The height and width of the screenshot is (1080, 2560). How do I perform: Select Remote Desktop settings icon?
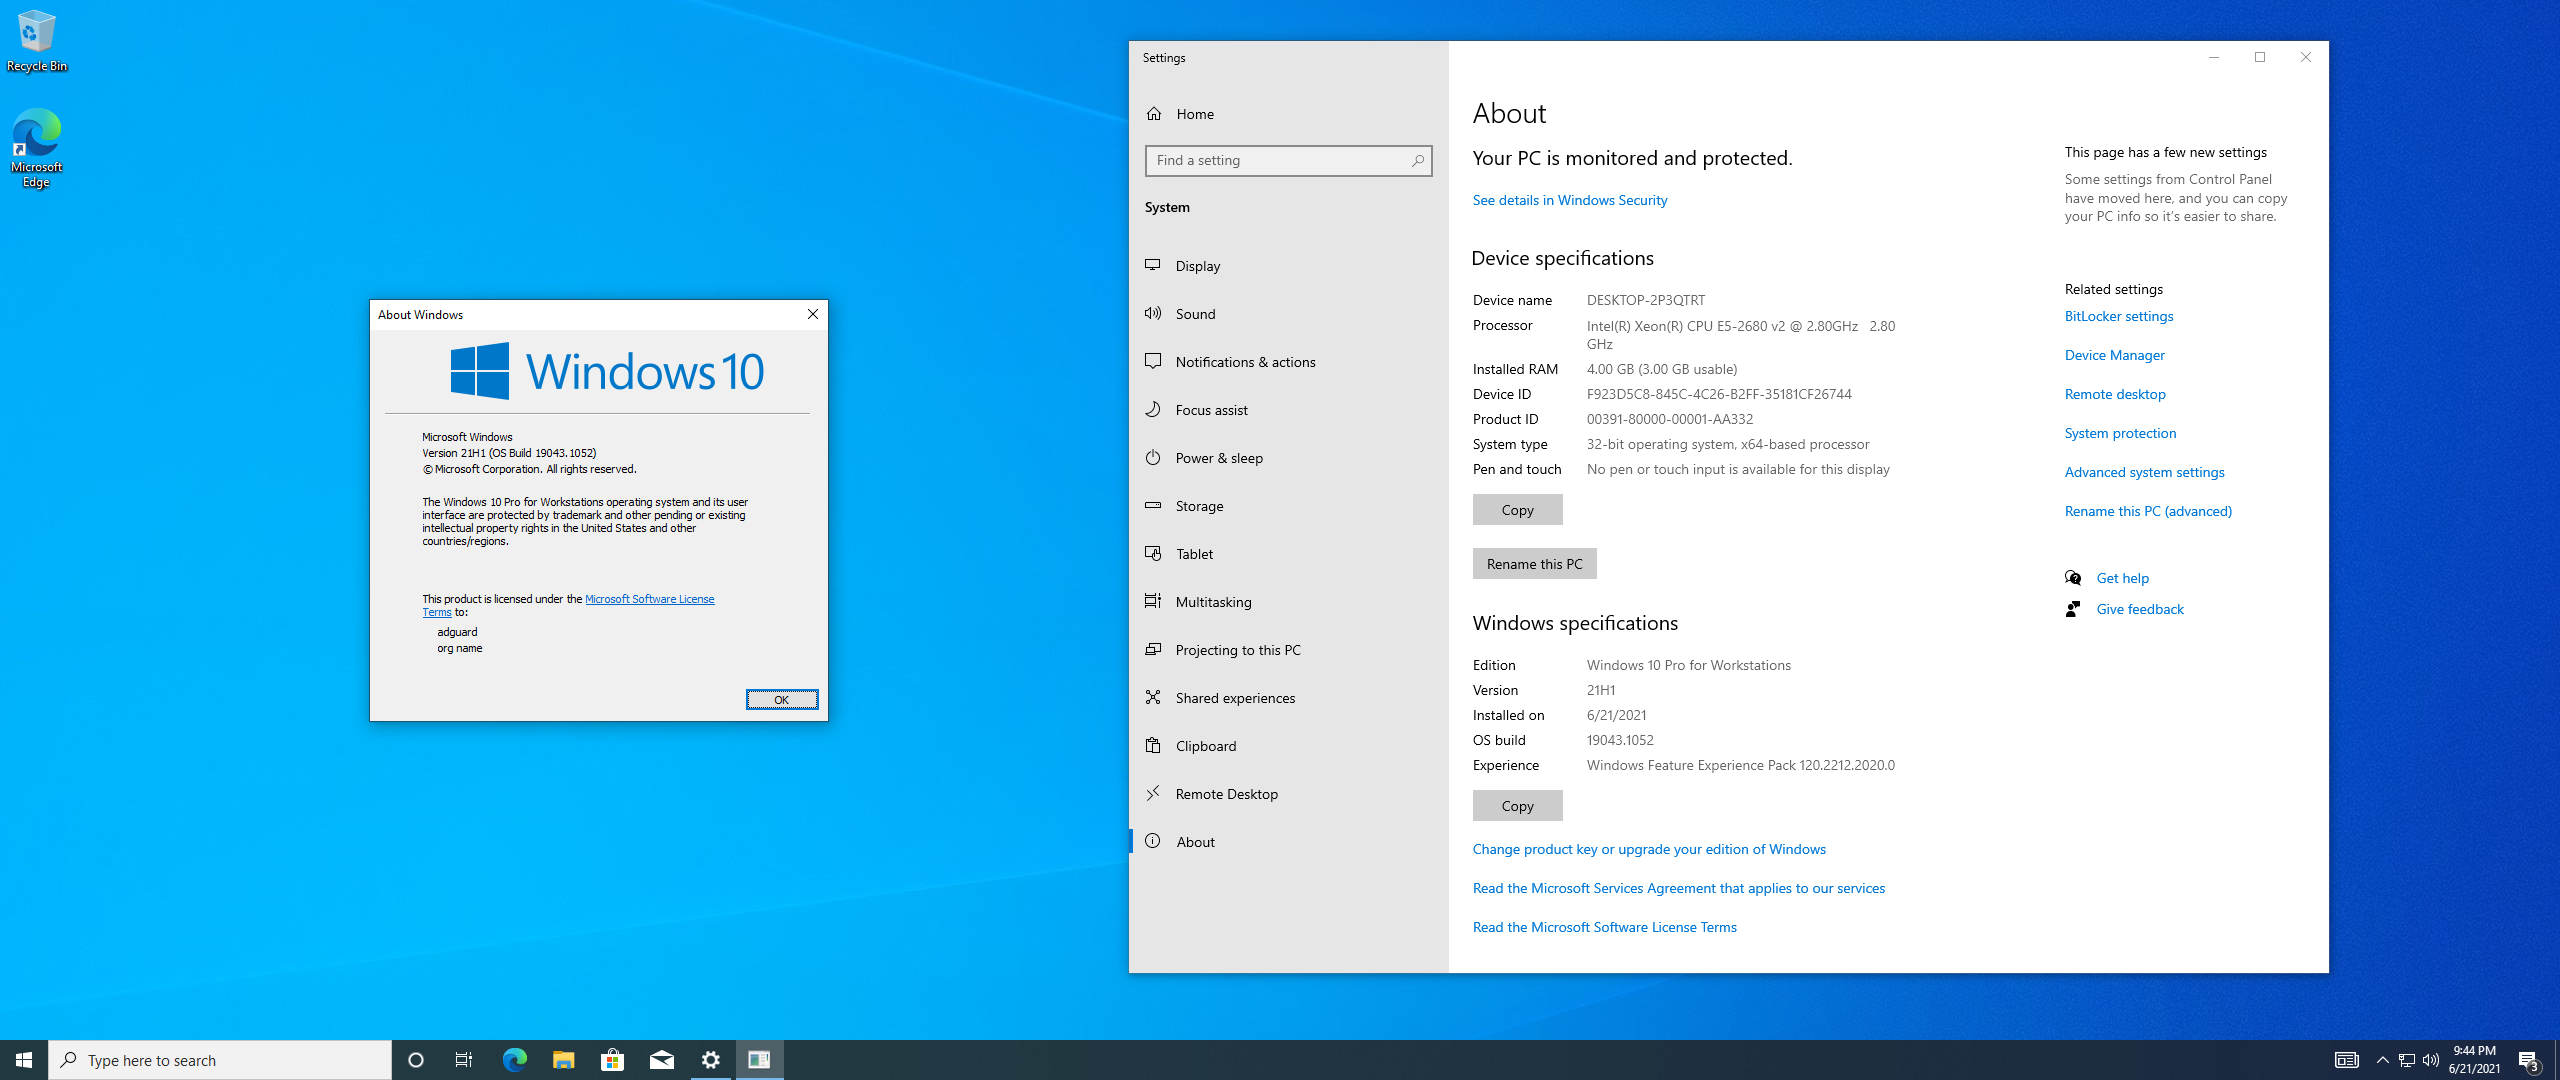click(1154, 793)
